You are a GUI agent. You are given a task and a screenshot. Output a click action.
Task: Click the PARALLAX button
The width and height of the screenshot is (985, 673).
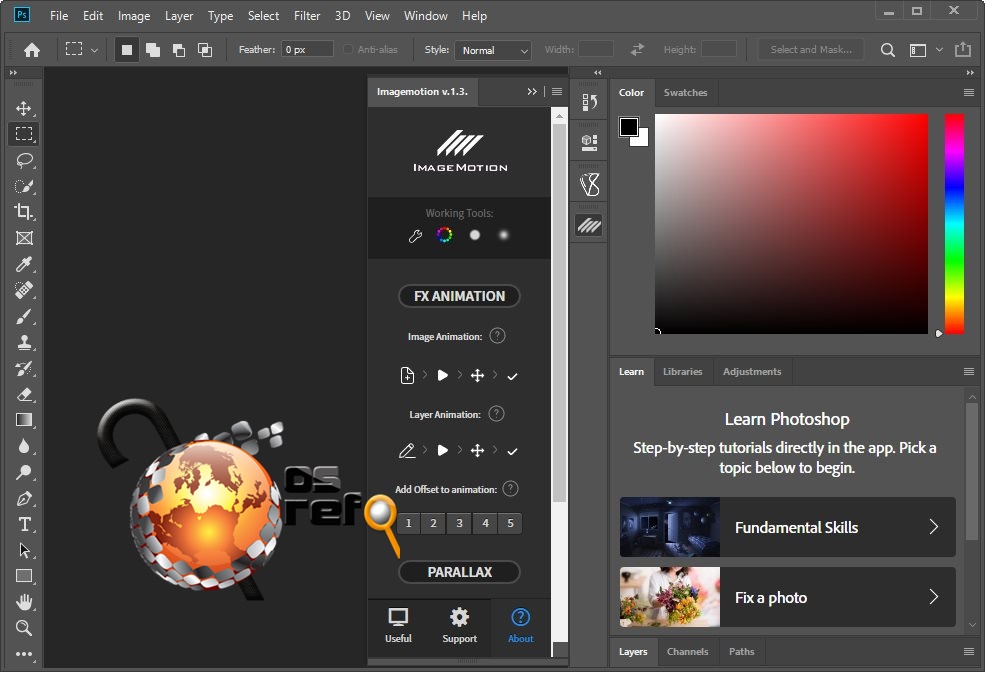(459, 572)
